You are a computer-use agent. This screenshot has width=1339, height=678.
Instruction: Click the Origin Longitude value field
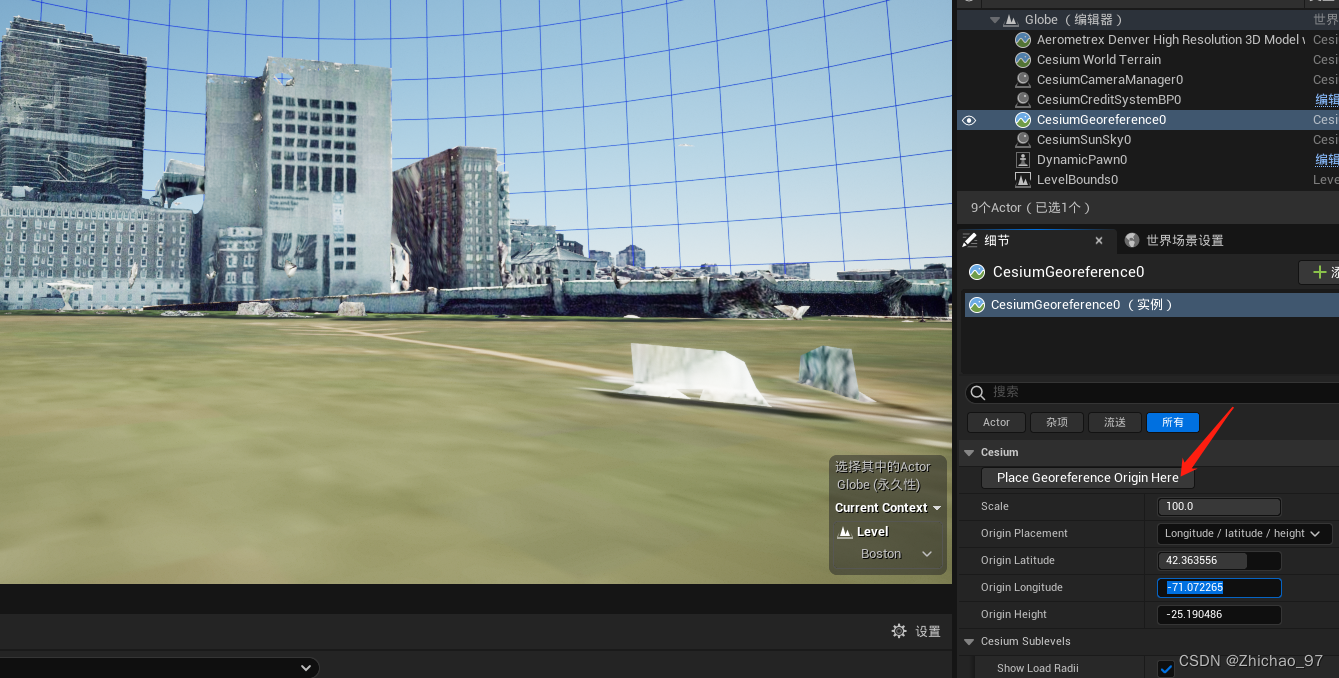tap(1219, 588)
